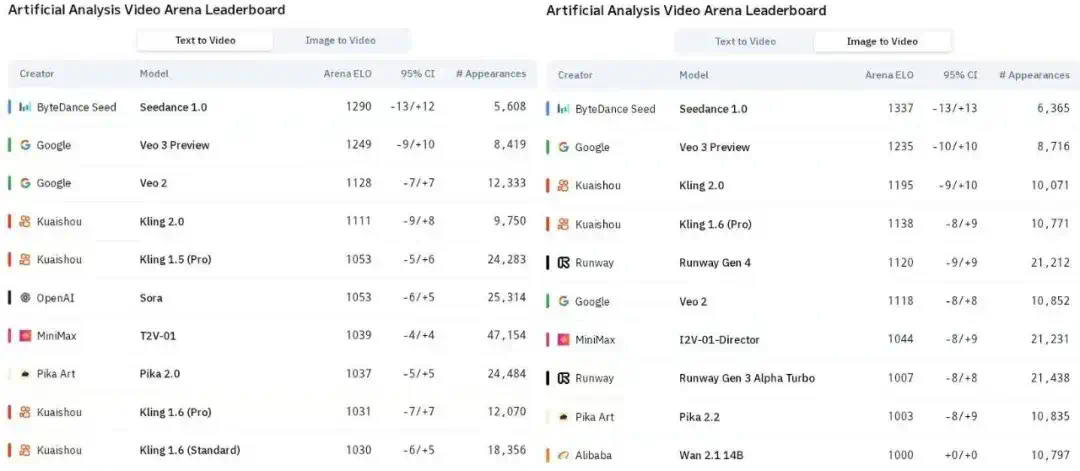1080x471 pixels.
Task: Open the Seedance 1.0 model in right table
Action: click(713, 109)
